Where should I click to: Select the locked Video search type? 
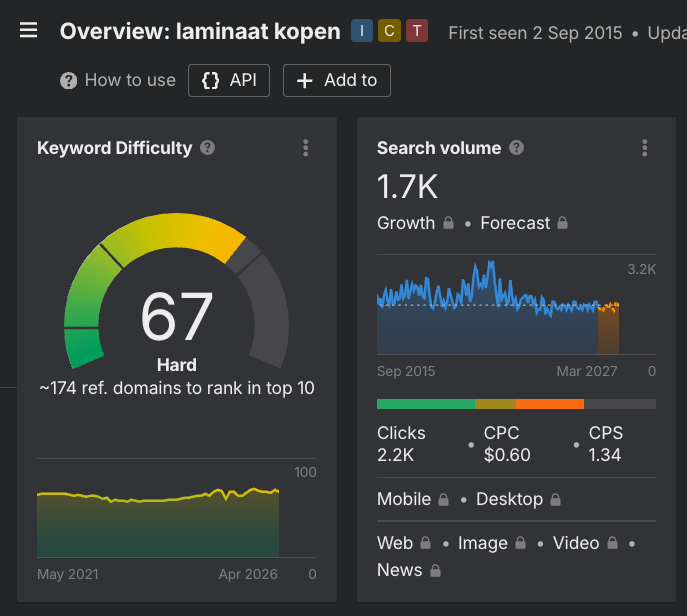pyautogui.click(x=576, y=543)
